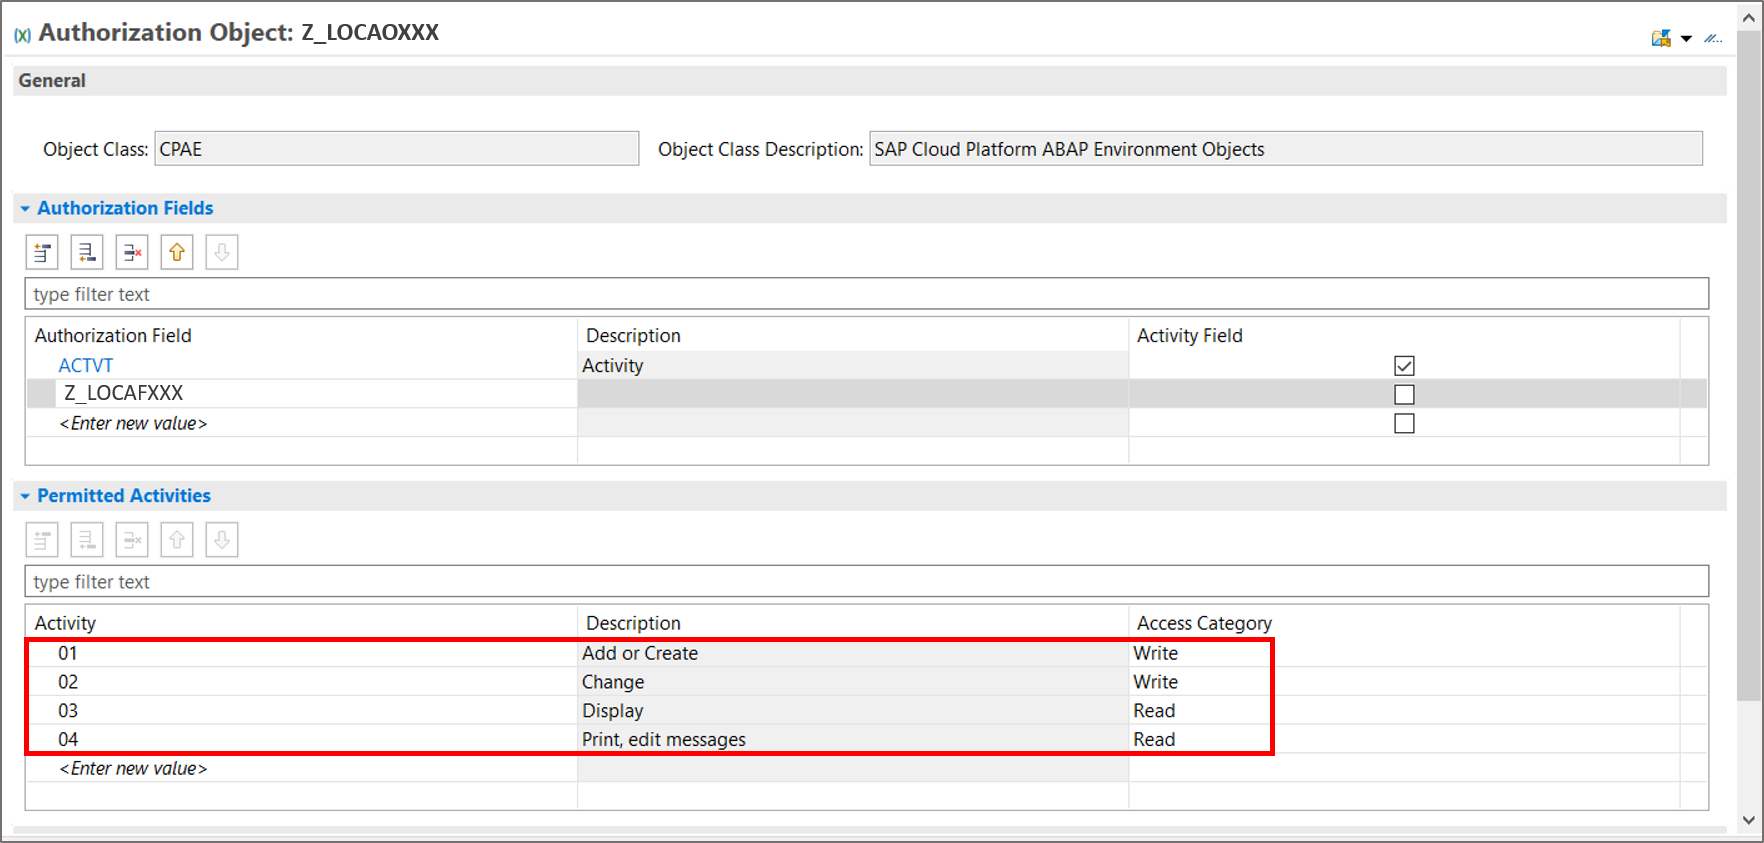This screenshot has width=1764, height=843.
Task: Click insert-row-below icon in Permitted Activities toolbar
Action: click(87, 540)
